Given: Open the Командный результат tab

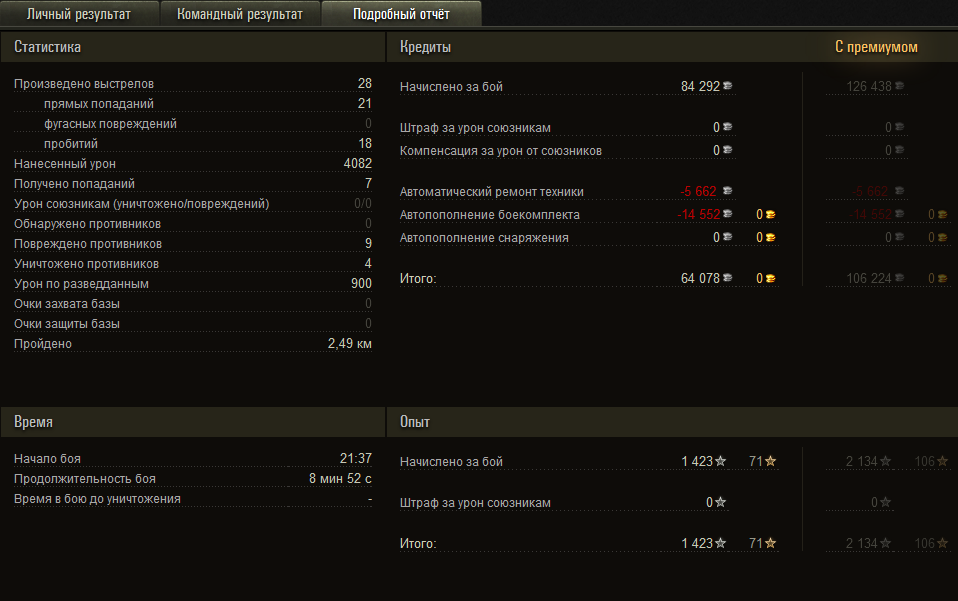Looking at the screenshot, I should (x=240, y=14).
